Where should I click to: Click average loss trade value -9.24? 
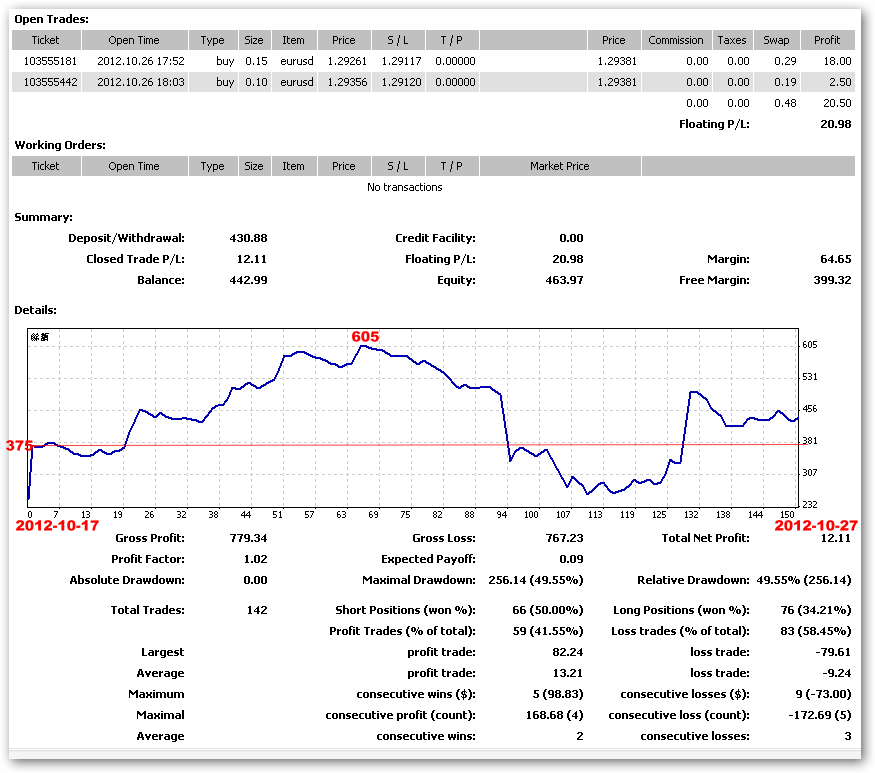pos(836,673)
